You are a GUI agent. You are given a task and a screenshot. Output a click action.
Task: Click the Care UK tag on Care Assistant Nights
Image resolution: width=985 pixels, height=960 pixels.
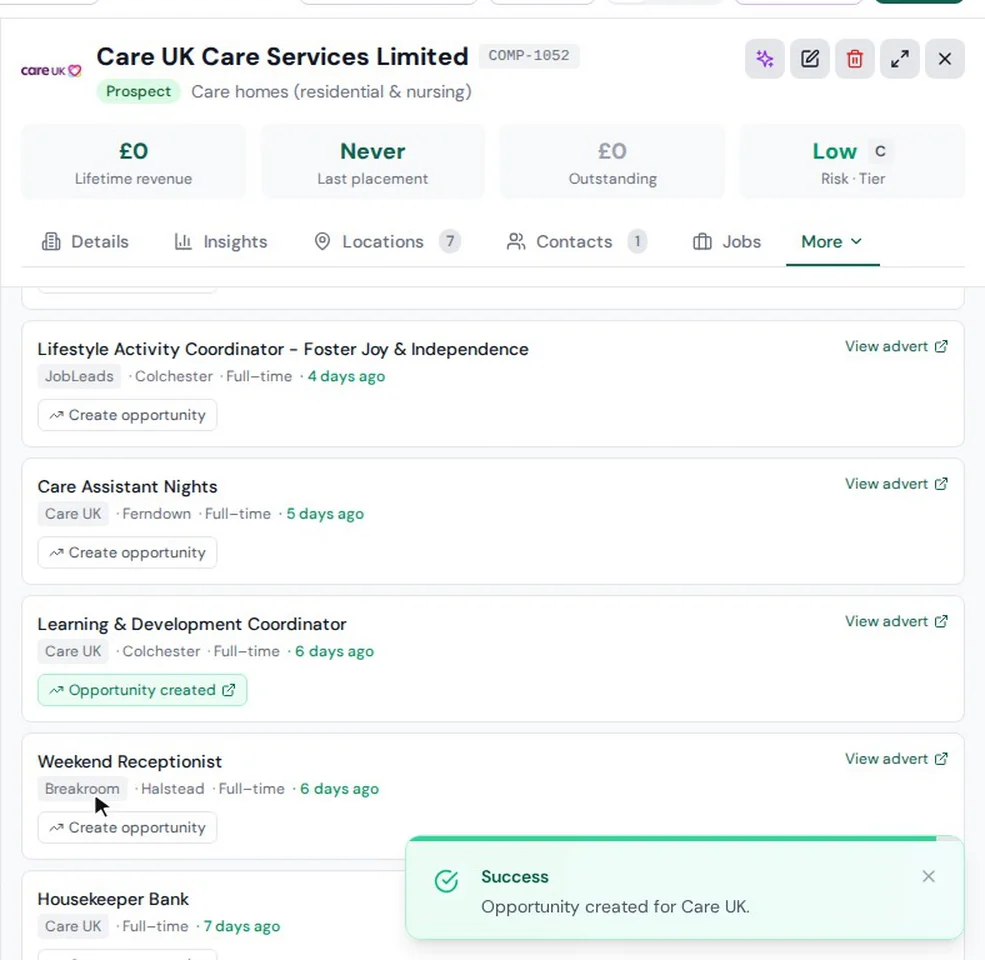(73, 514)
